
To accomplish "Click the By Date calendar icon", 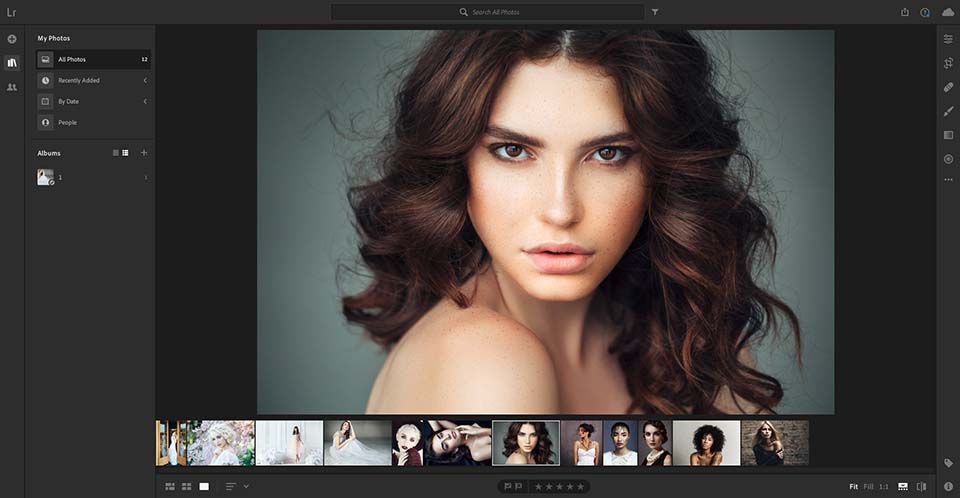I will pos(45,101).
